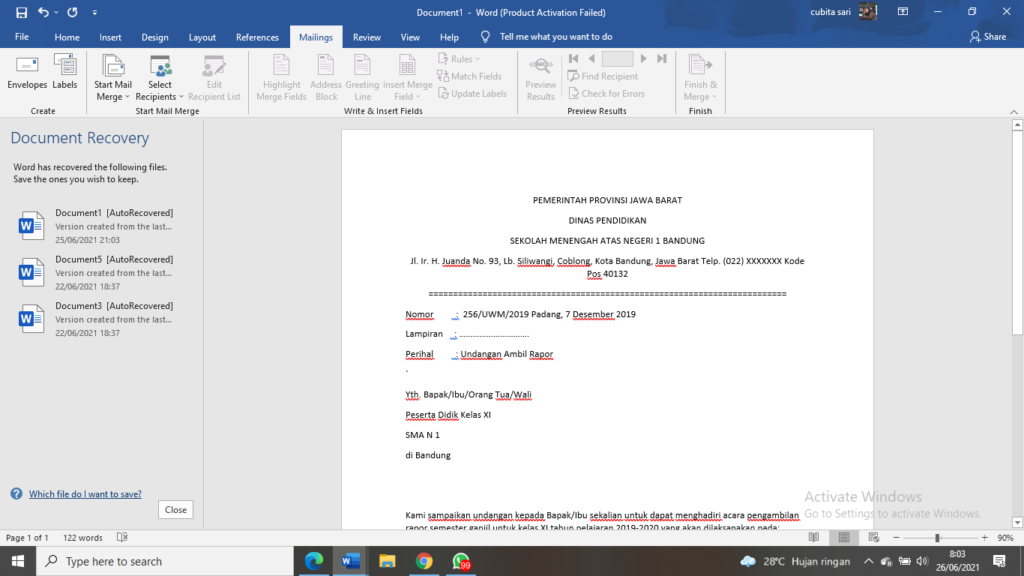The image size is (1024, 576).
Task: Click Which file do I want to save link
Action: click(85, 494)
